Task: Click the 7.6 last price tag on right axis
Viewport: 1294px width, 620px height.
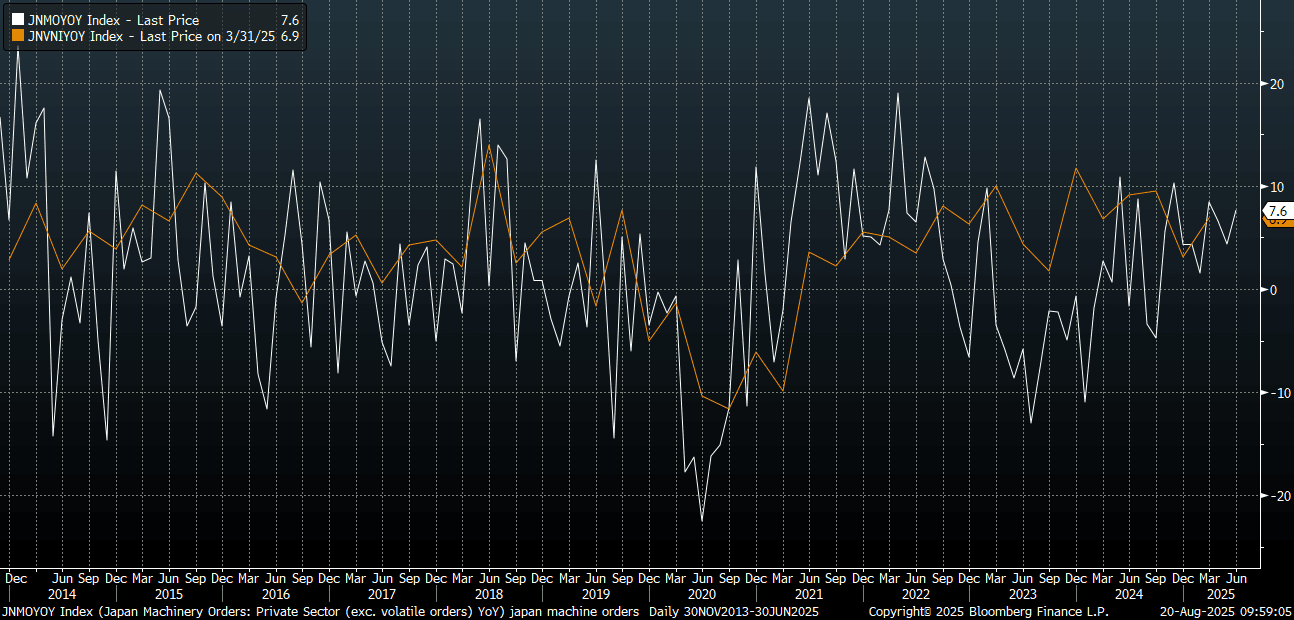Action: pos(1278,211)
